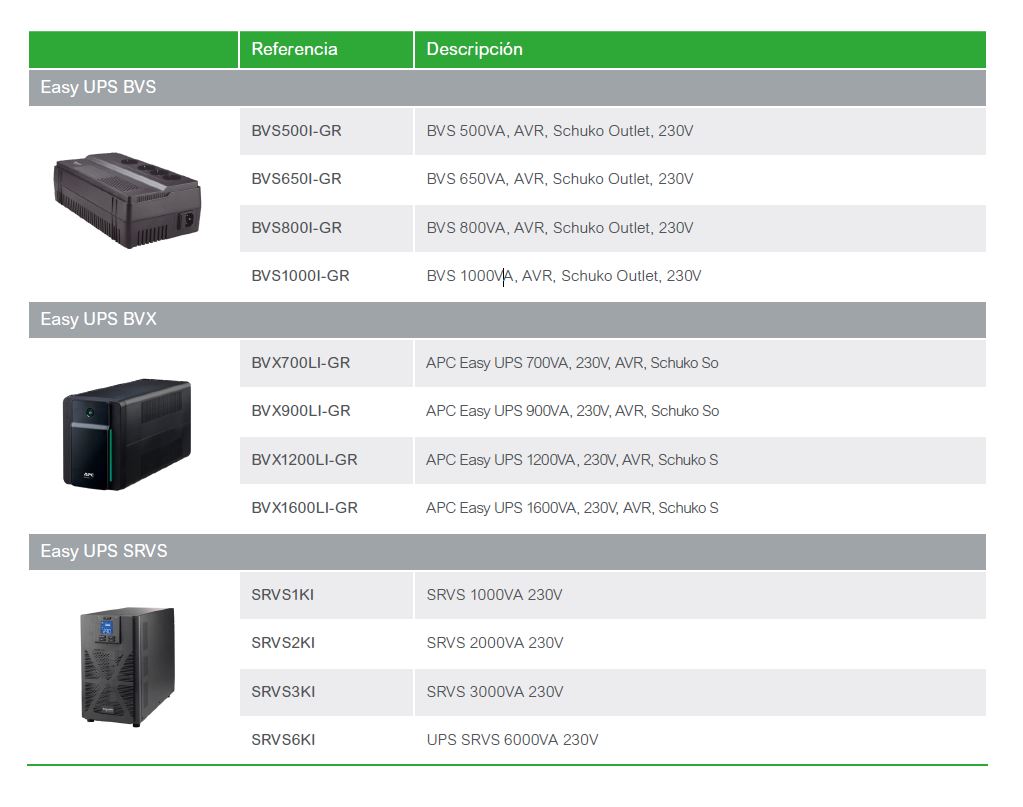The height and width of the screenshot is (807, 1023).
Task: Click description SRVS 3000VA 230V
Action: coord(495,693)
